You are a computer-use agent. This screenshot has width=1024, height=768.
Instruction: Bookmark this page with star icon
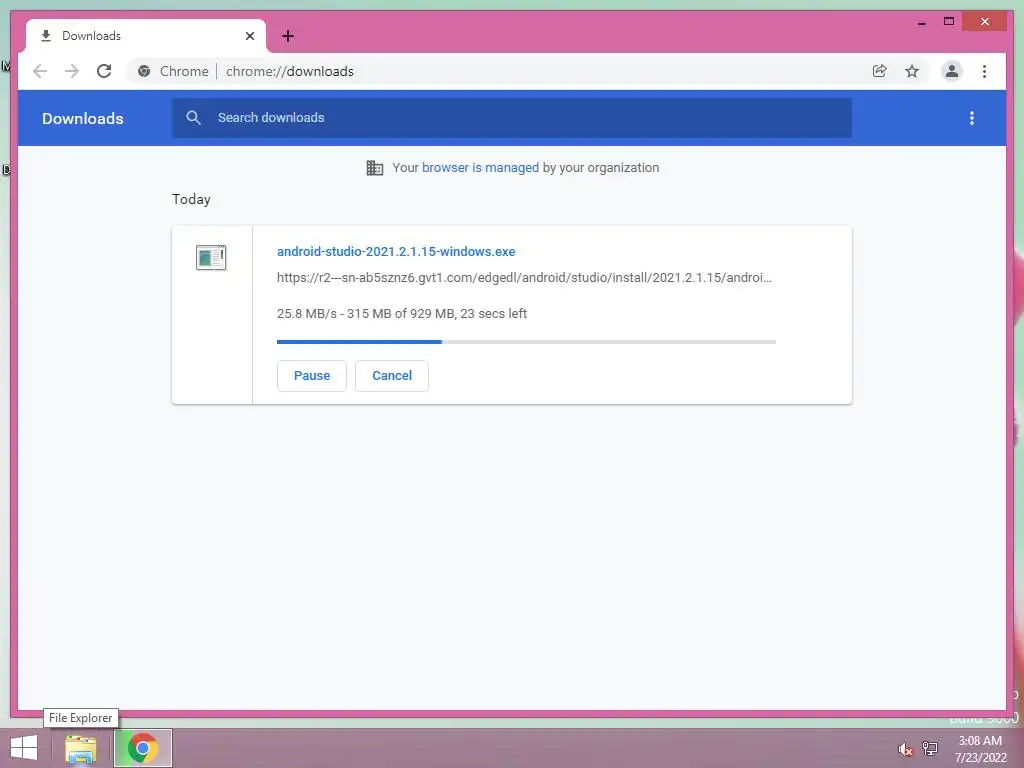(x=912, y=71)
